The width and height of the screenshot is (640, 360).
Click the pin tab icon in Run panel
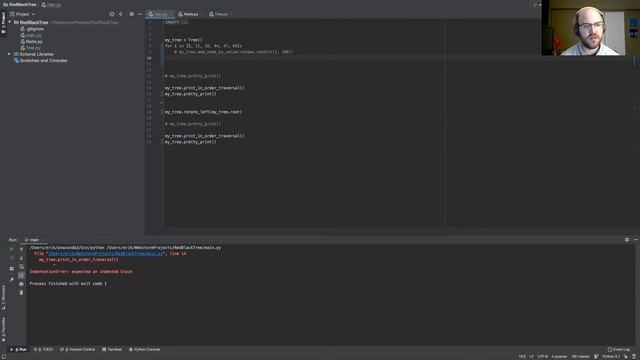click(x=11, y=280)
